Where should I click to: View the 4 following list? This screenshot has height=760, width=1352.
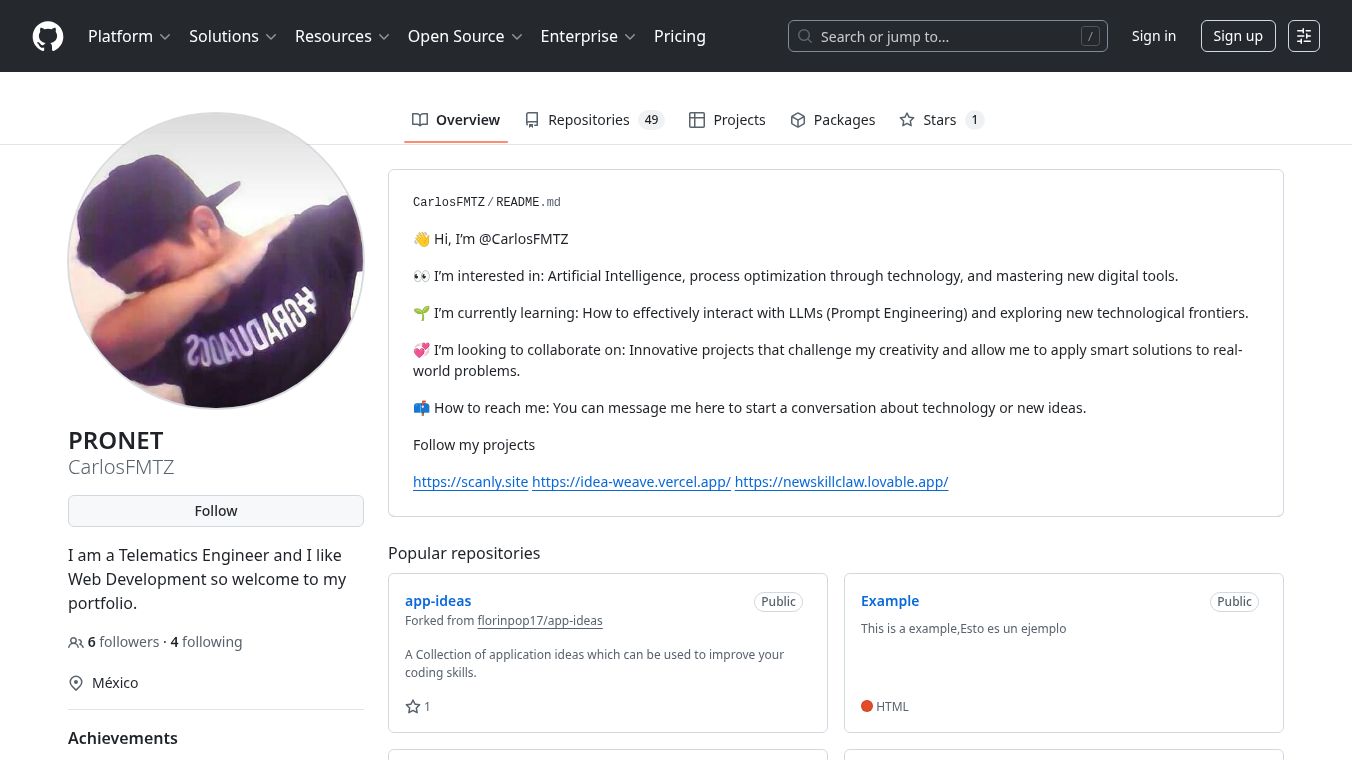(x=206, y=642)
